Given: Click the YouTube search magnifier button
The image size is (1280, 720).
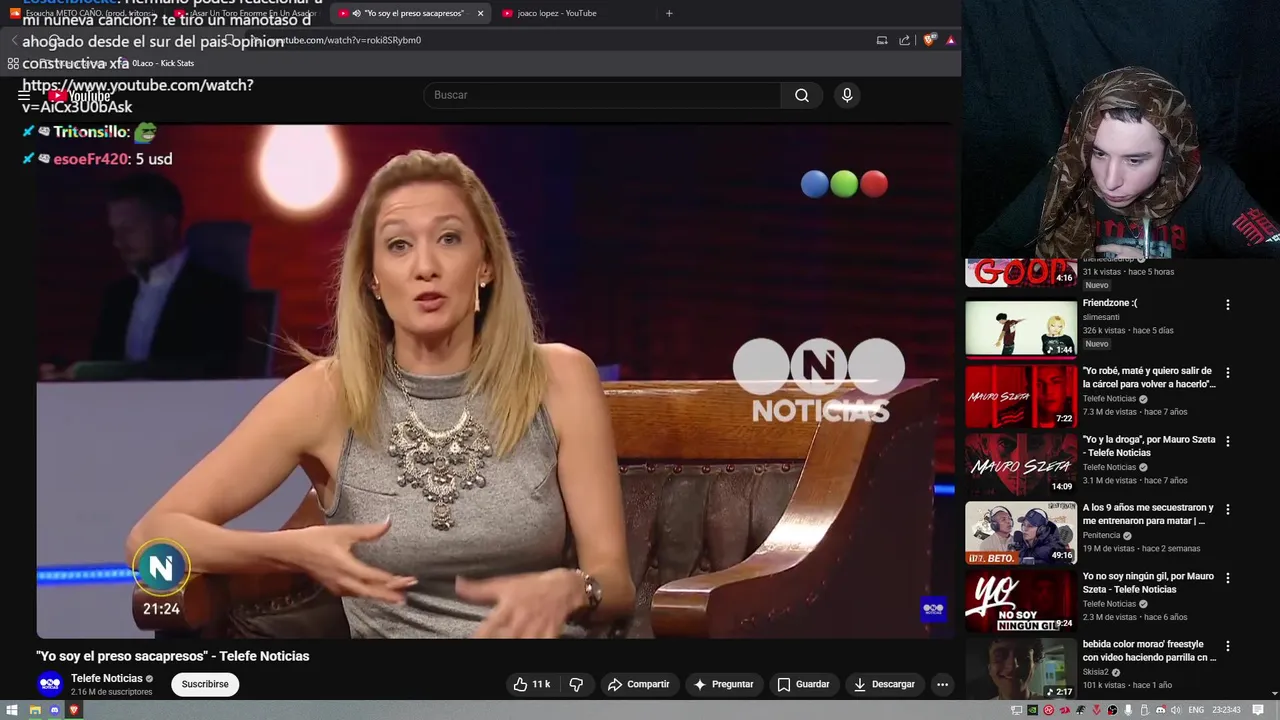Looking at the screenshot, I should click(801, 95).
